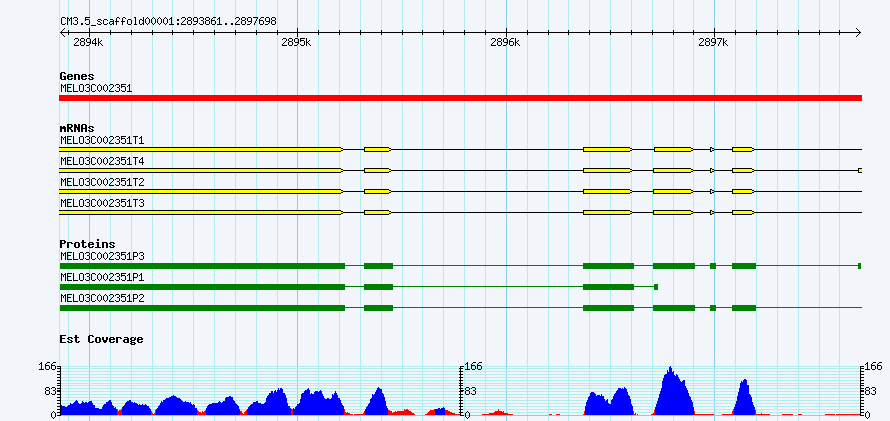Screen dimensions: 890x421
Task: Open protein label MELO3C002351P3
Action: click(x=102, y=256)
